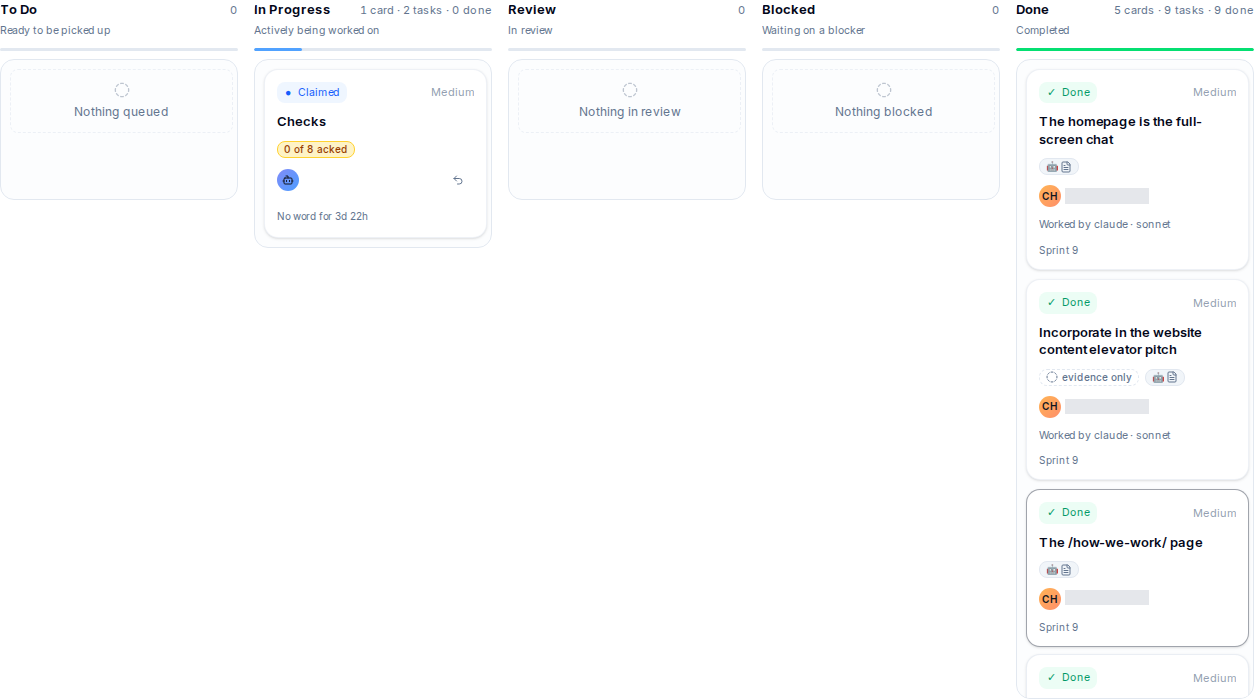Click Worked by claude · sonnet on homepage card
This screenshot has height=699, width=1254.
click(x=1105, y=224)
